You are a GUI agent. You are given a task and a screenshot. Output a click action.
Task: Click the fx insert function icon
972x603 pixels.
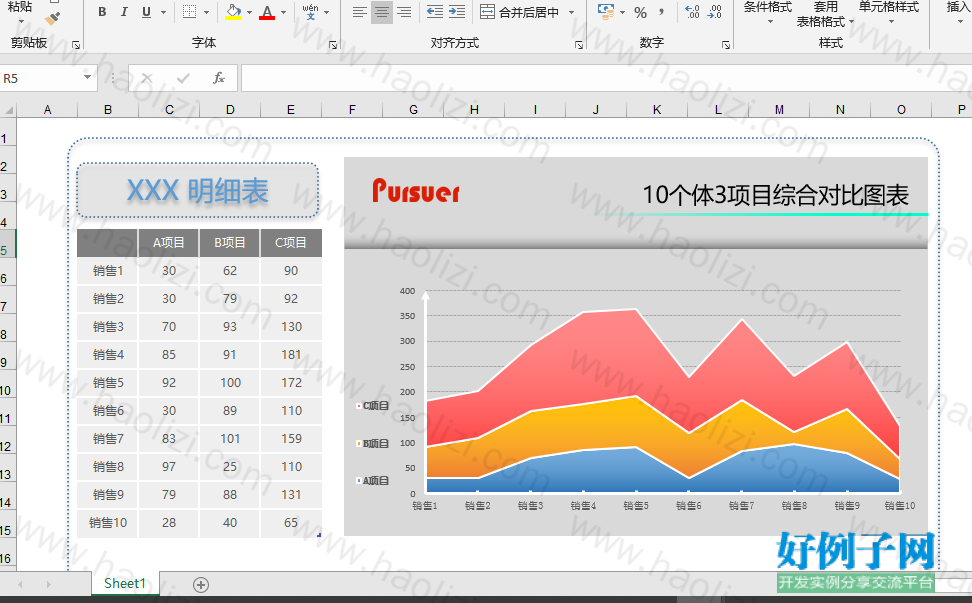[219, 78]
